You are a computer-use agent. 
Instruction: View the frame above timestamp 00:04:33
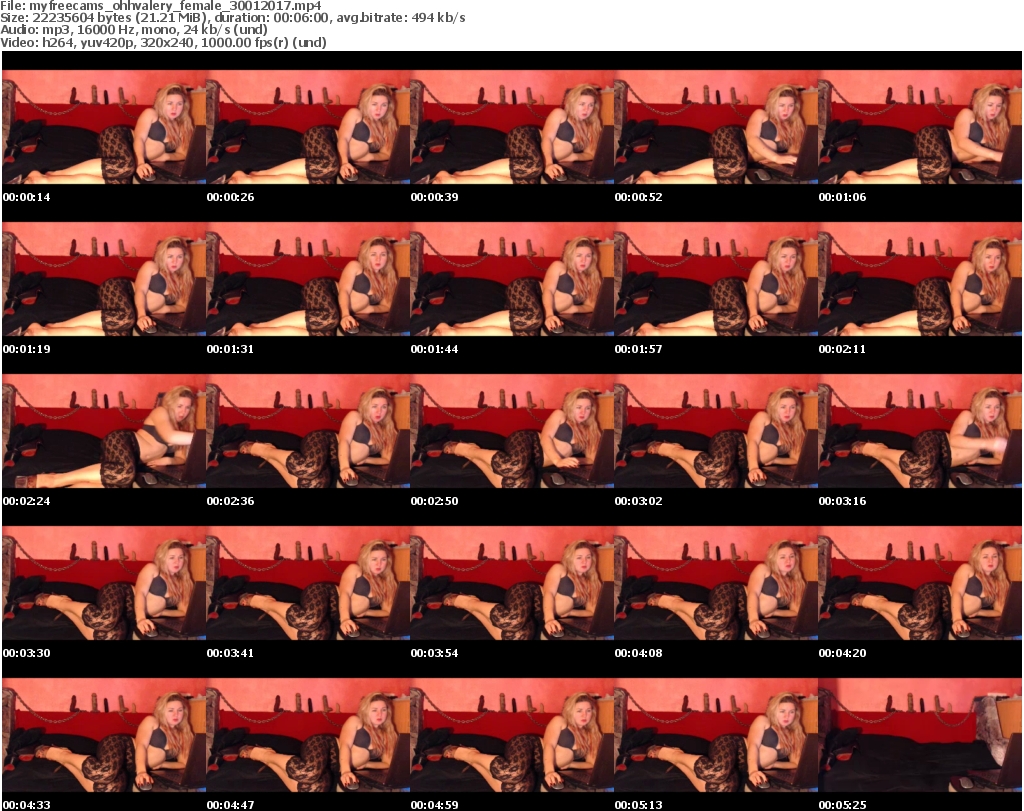pos(104,735)
